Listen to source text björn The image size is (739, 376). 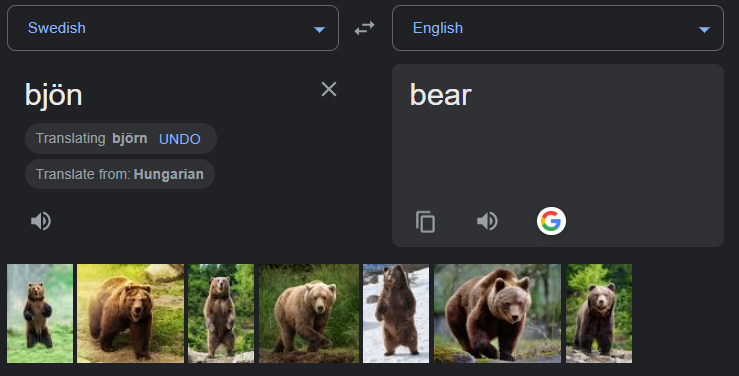point(41,221)
